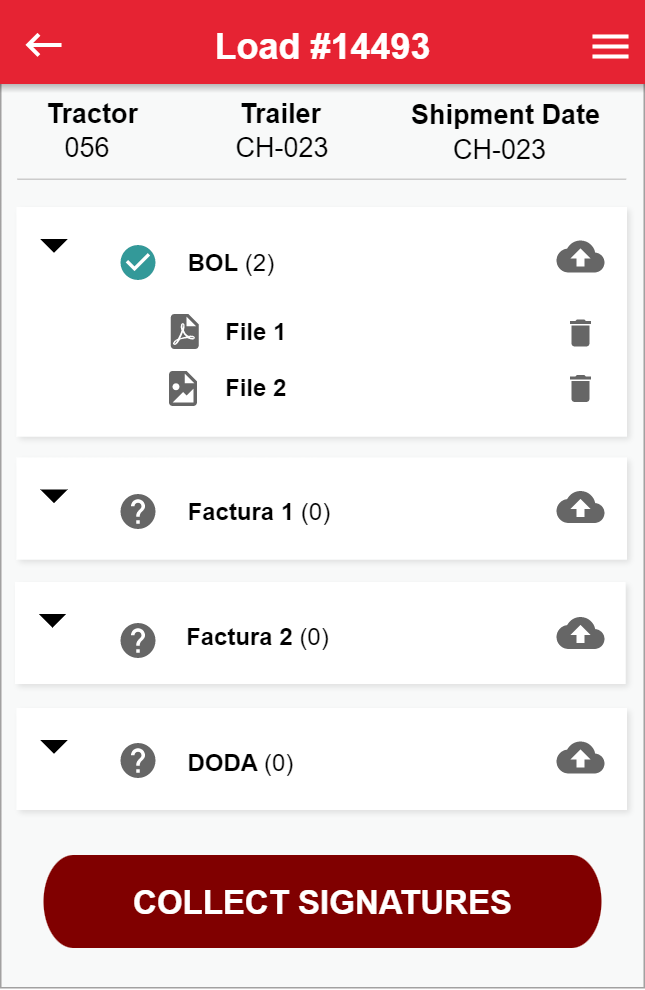Click the File 2 image icon
This screenshot has height=990, width=645.
click(x=183, y=388)
